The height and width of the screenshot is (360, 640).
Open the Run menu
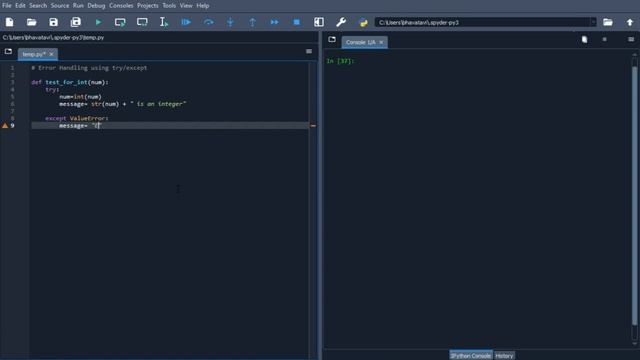pos(78,6)
